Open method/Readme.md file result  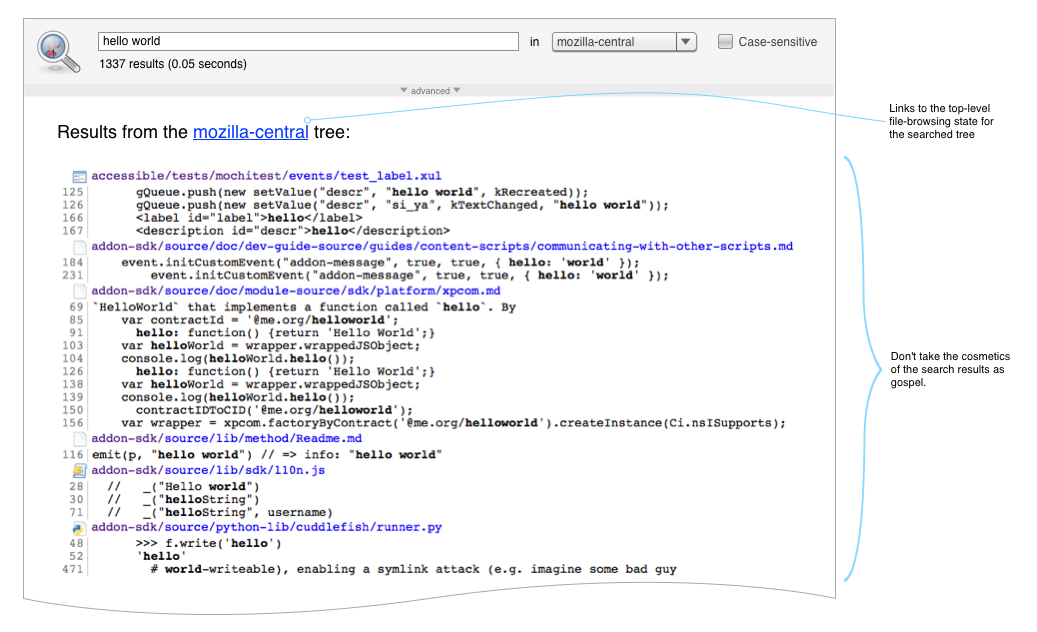point(226,438)
